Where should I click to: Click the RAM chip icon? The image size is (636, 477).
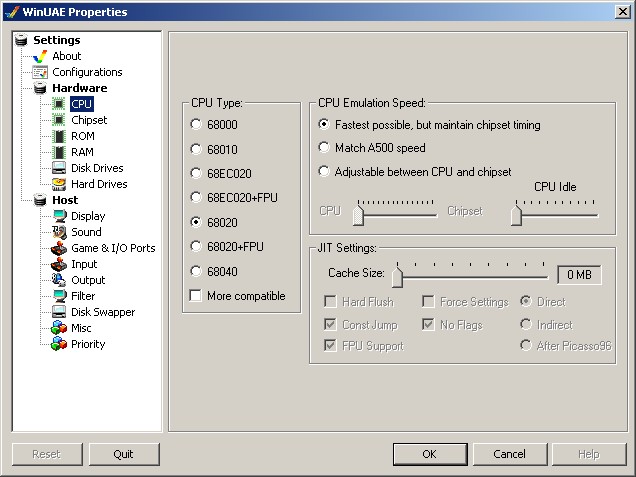pyautogui.click(x=59, y=152)
